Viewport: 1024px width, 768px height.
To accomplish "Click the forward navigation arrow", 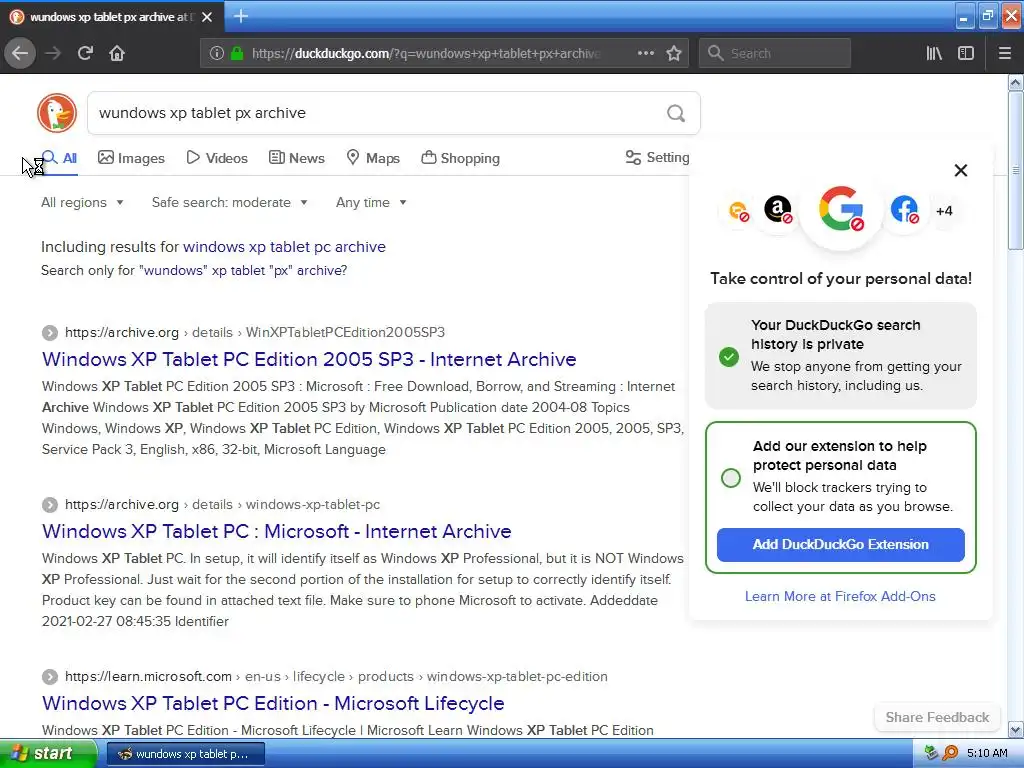I will tap(53, 53).
